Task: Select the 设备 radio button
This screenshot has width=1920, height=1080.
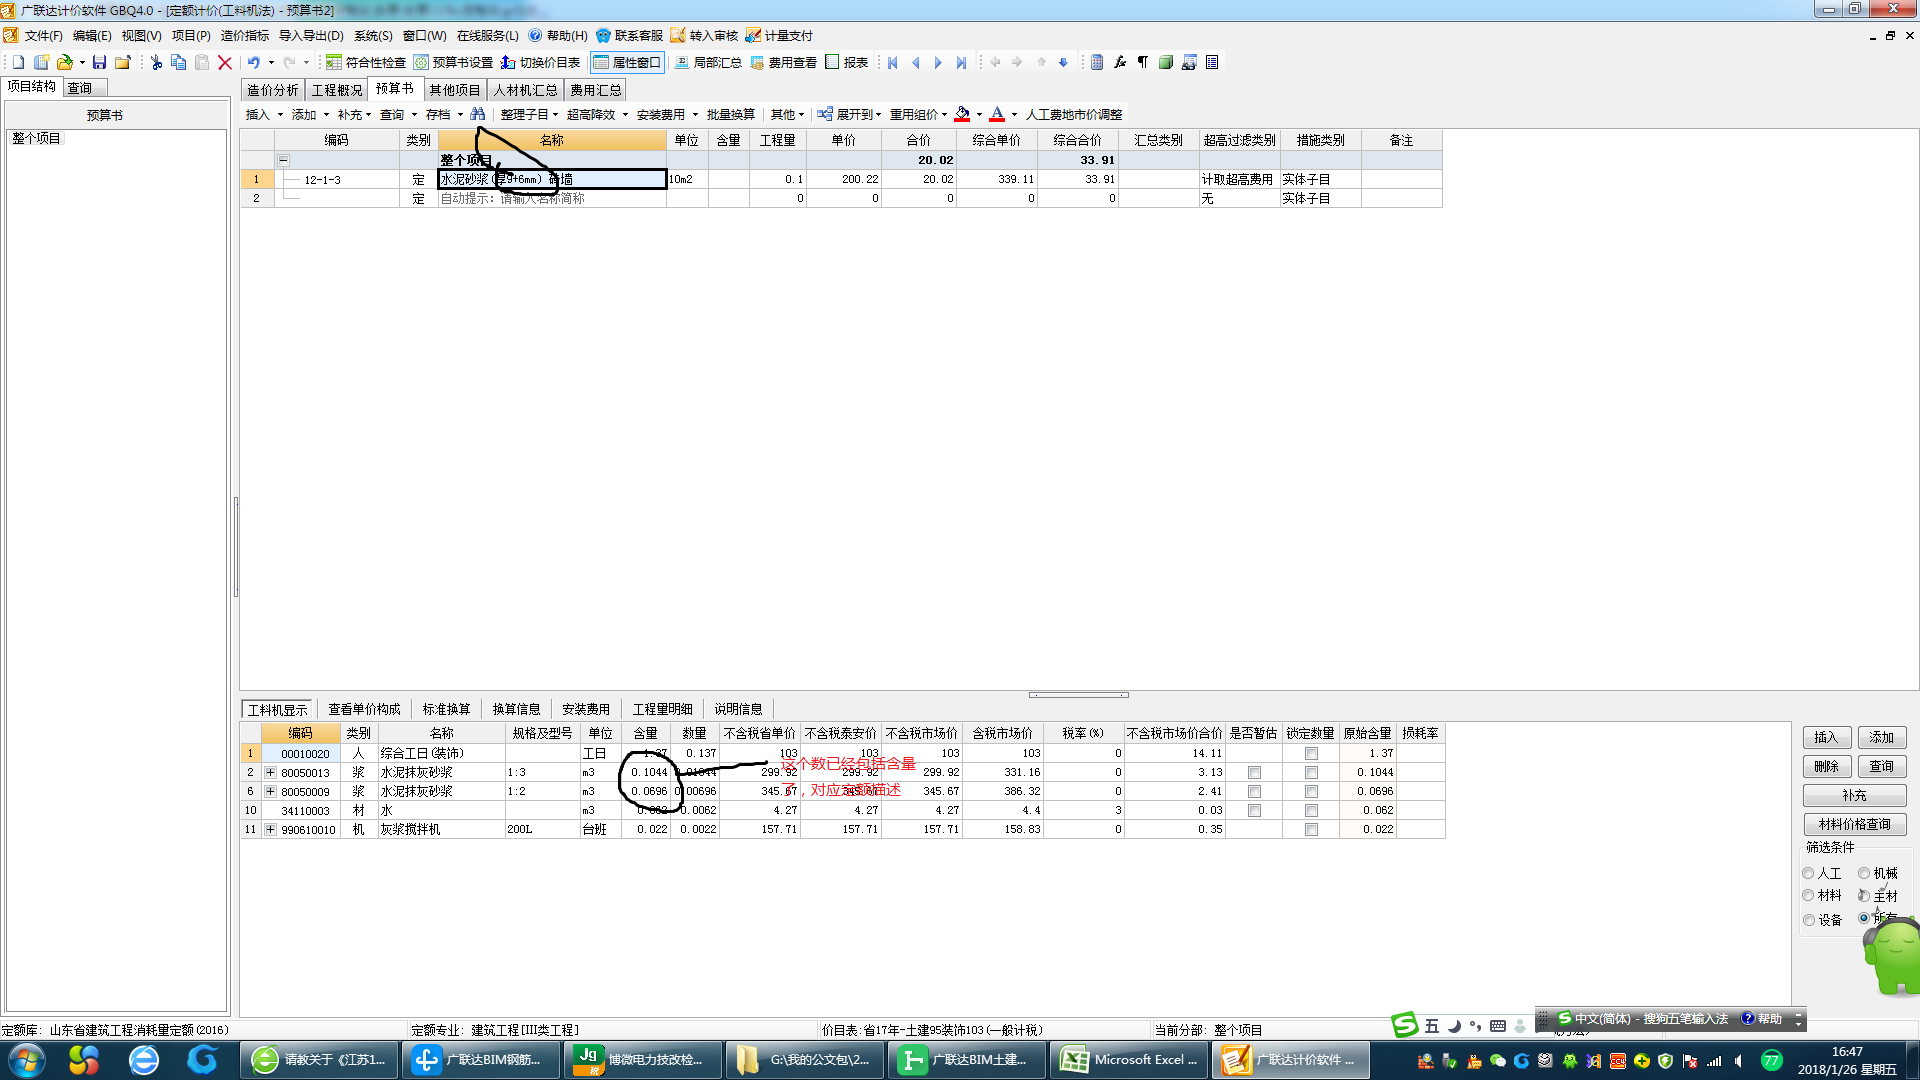Action: (1808, 920)
